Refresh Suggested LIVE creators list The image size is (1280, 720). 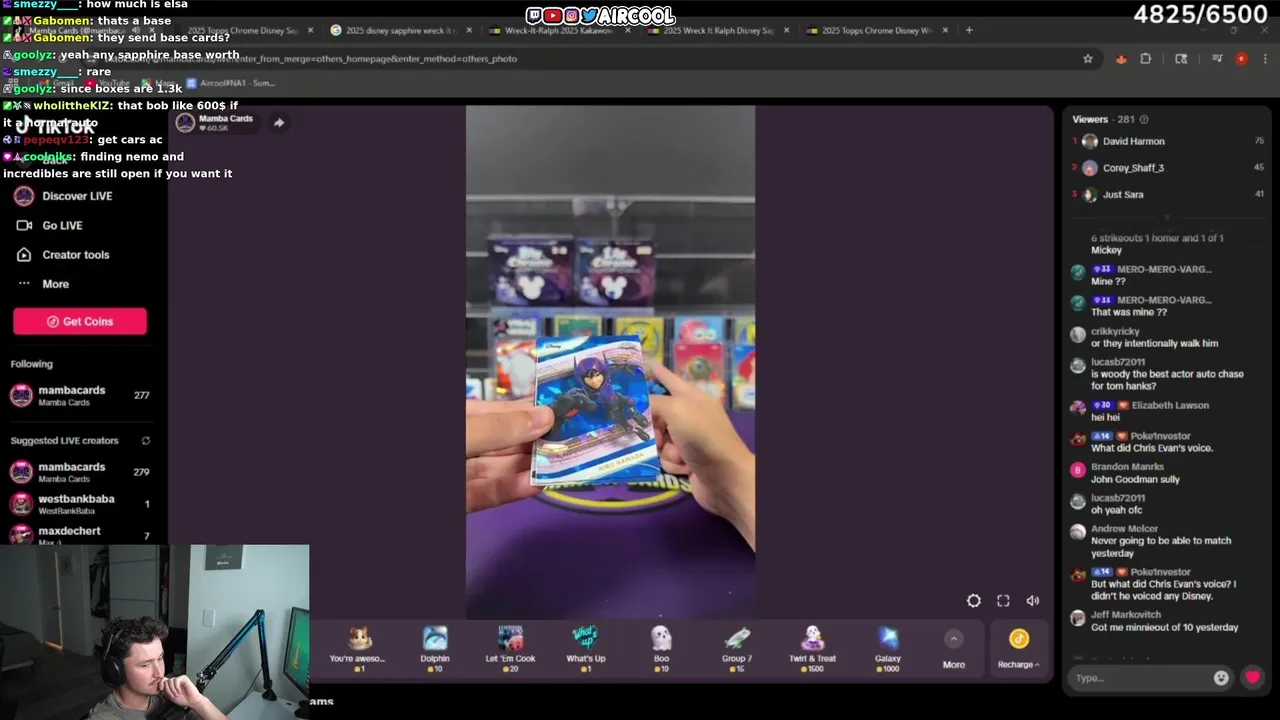145,441
